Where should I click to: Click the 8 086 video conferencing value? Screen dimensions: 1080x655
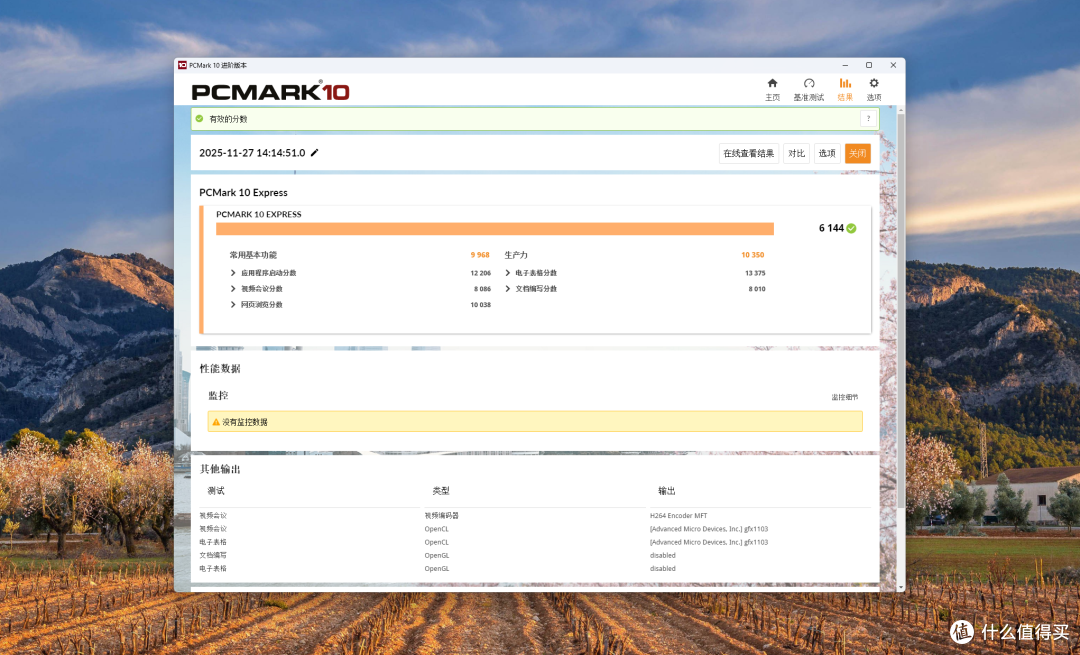point(482,289)
